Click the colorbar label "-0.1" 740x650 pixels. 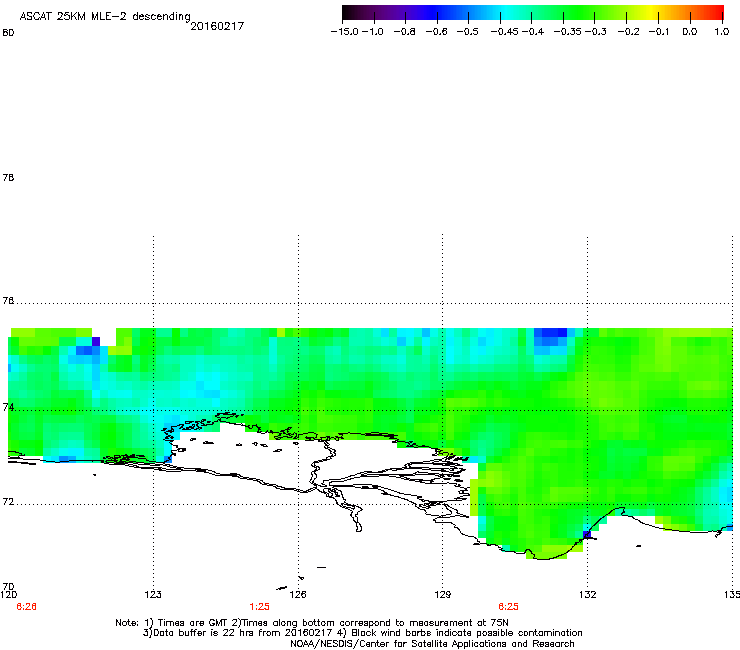click(659, 32)
